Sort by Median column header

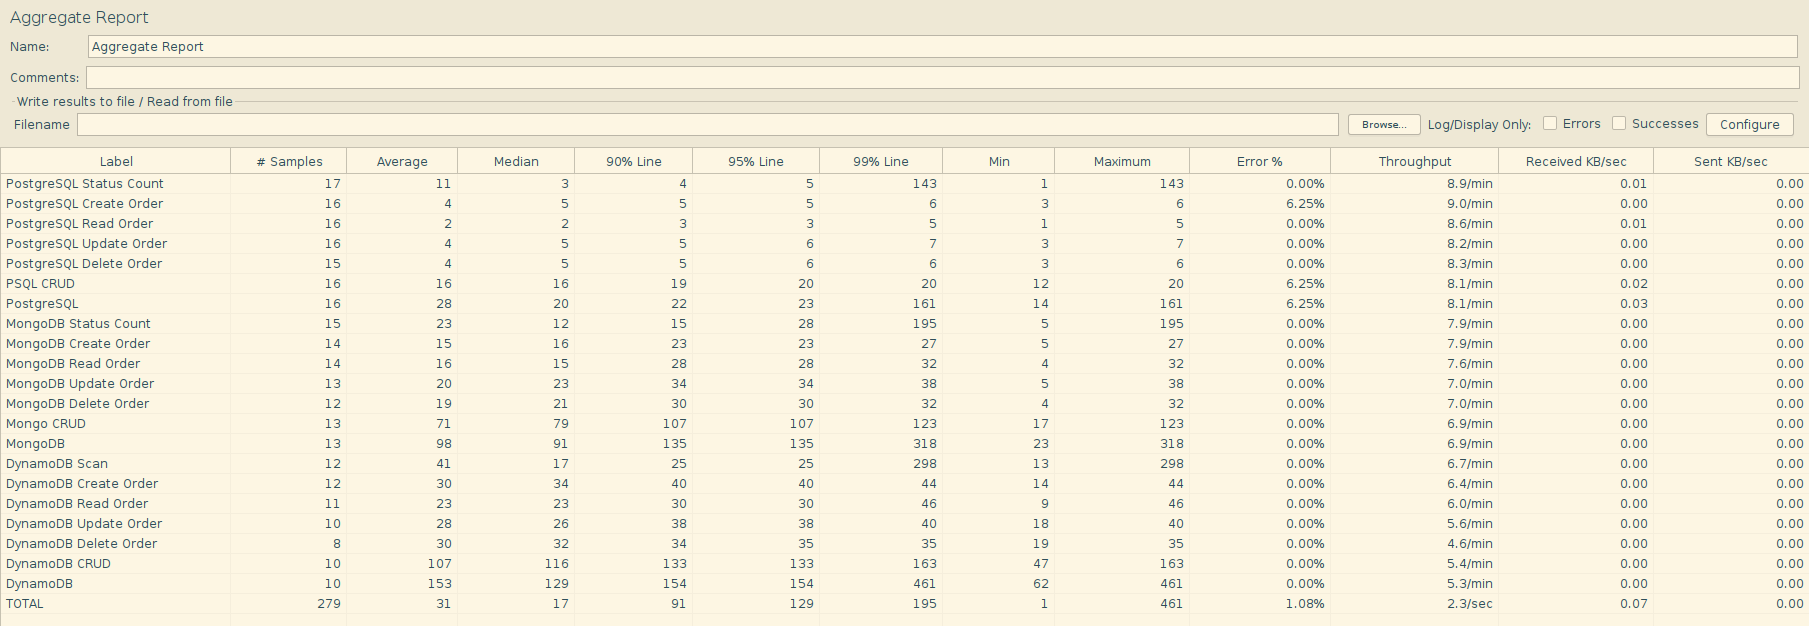click(516, 161)
